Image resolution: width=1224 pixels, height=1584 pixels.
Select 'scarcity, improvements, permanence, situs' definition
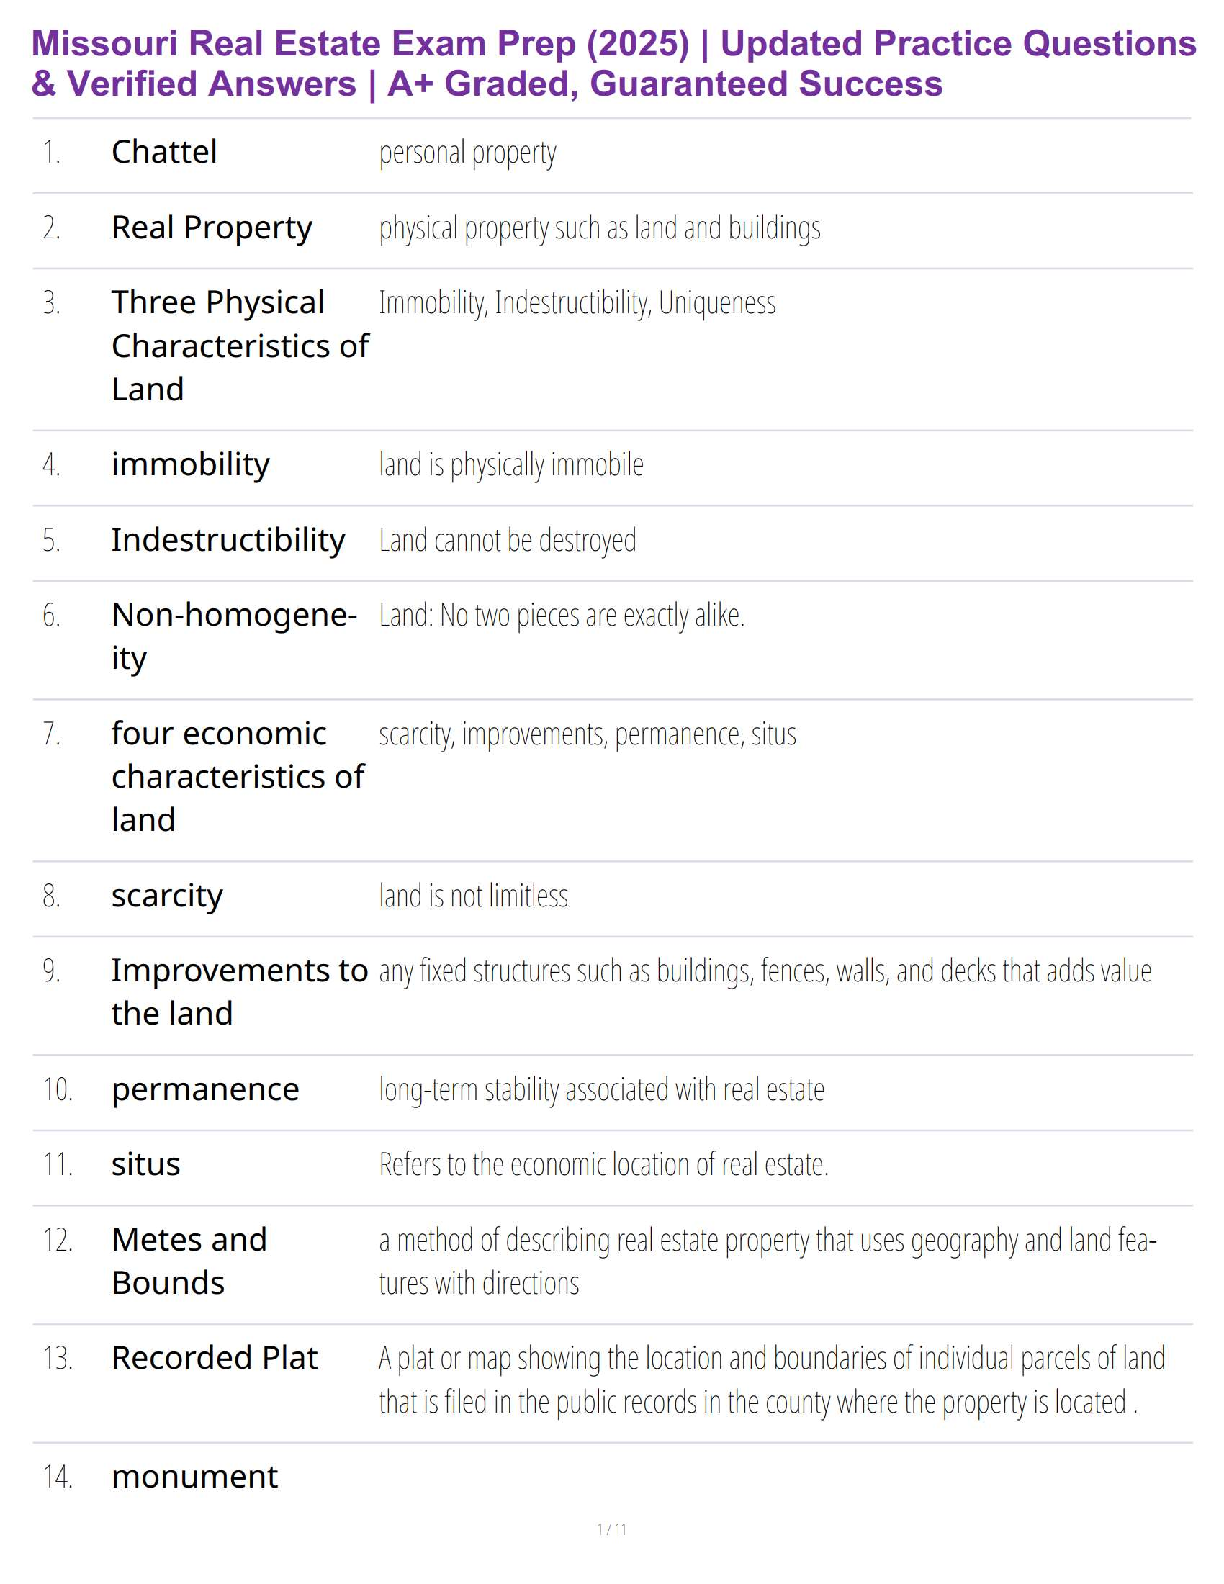(x=587, y=735)
